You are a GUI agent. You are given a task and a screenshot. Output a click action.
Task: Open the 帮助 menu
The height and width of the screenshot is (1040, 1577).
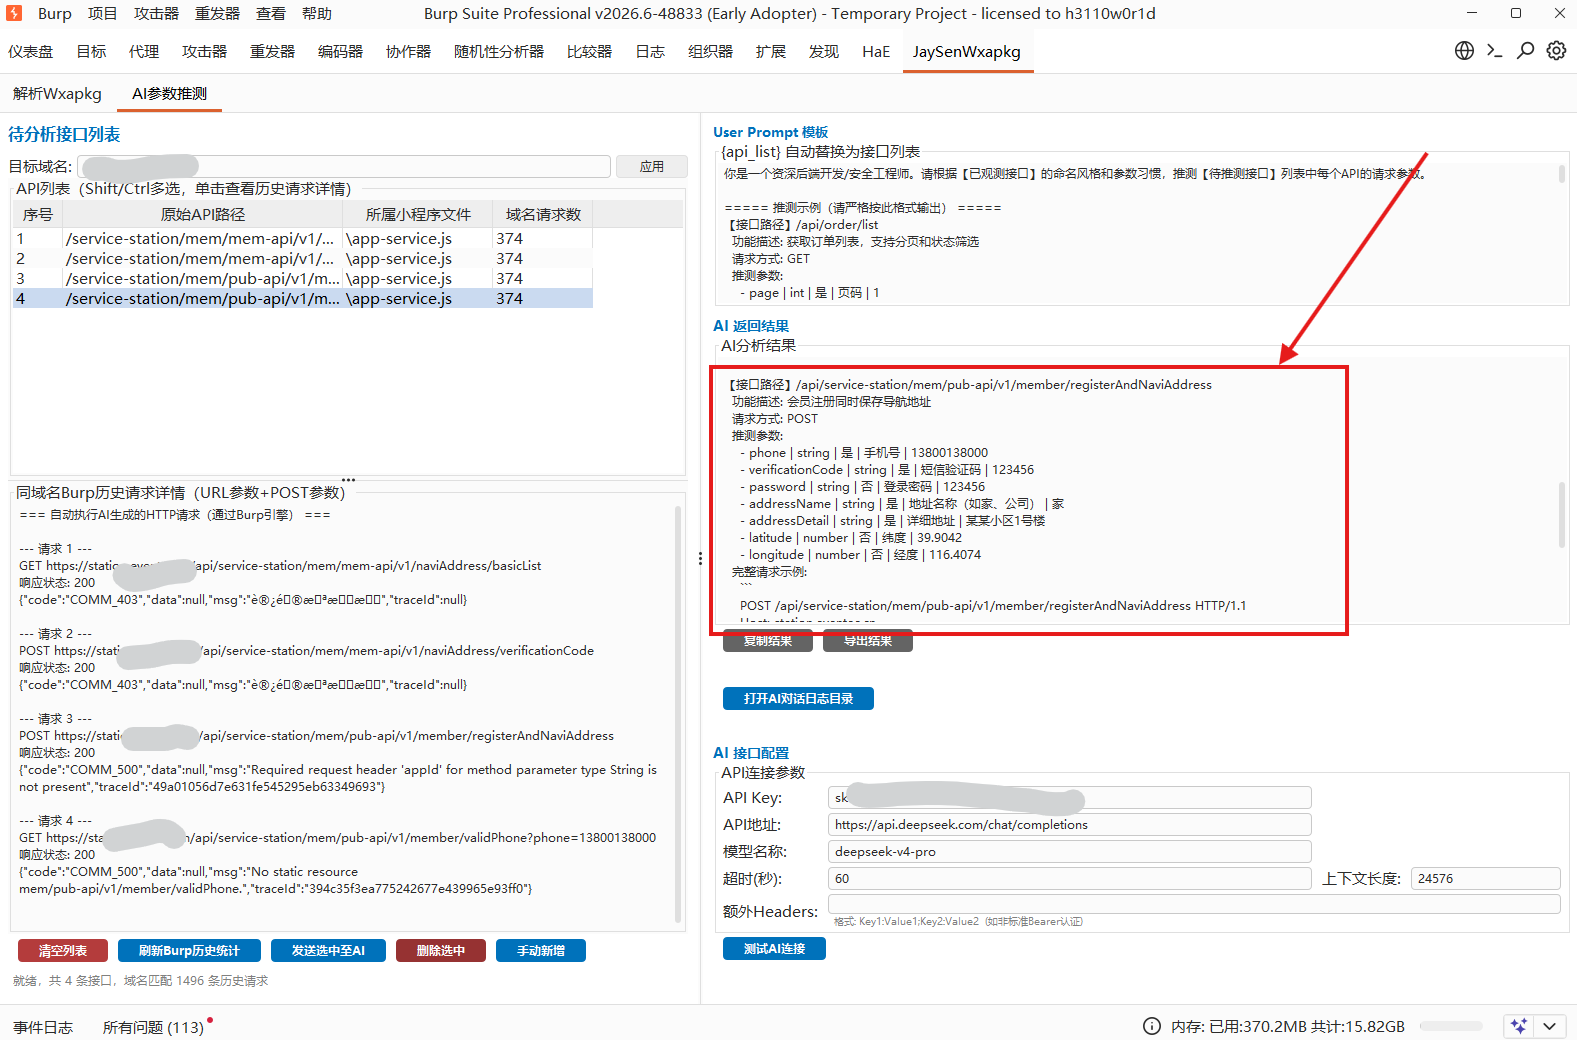click(317, 14)
